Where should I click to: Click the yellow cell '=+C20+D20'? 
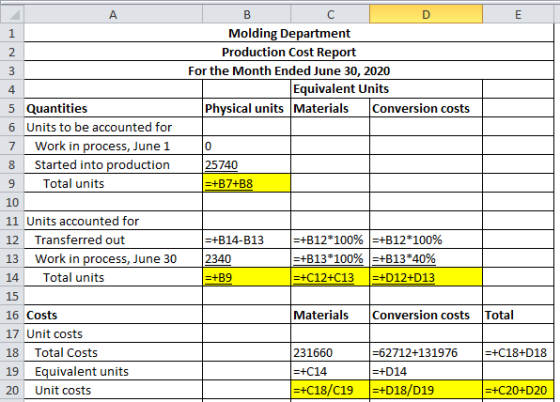[x=518, y=390]
